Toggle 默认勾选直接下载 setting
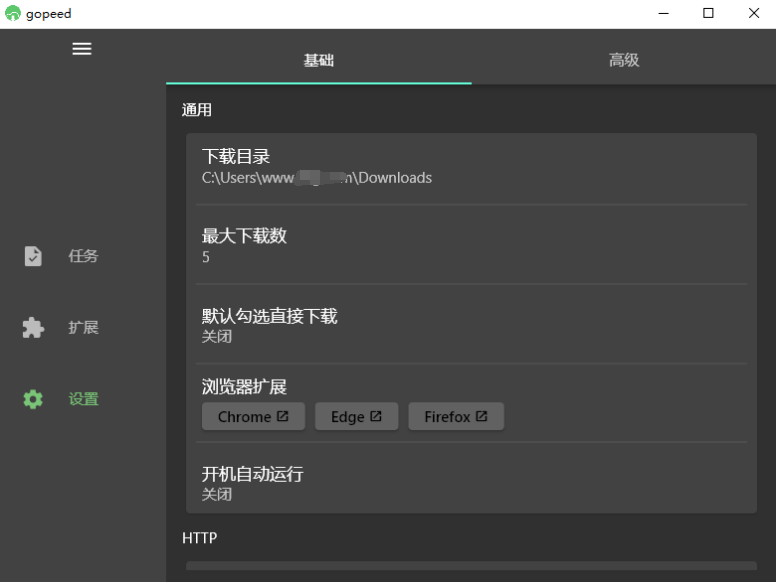Viewport: 776px width, 582px height. (x=471, y=325)
